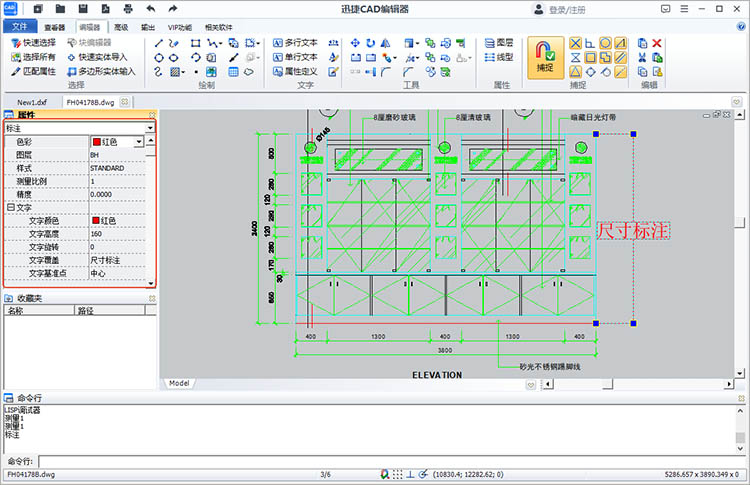This screenshot has height=485, width=750.
Task: Click the Mirror tool icon
Action: (386, 44)
